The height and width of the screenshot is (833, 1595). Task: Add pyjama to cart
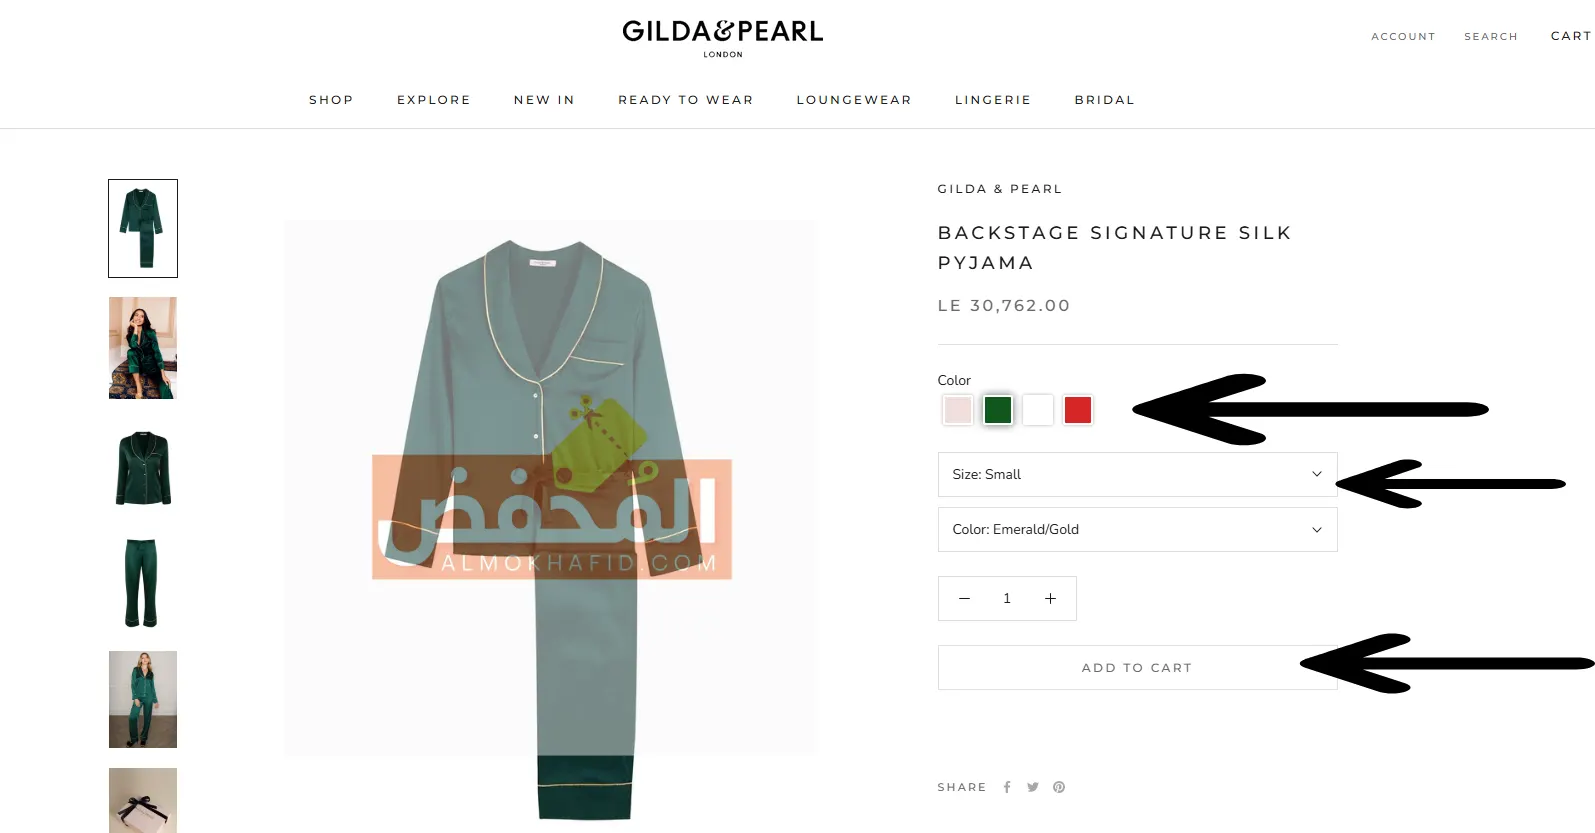[1137, 667]
